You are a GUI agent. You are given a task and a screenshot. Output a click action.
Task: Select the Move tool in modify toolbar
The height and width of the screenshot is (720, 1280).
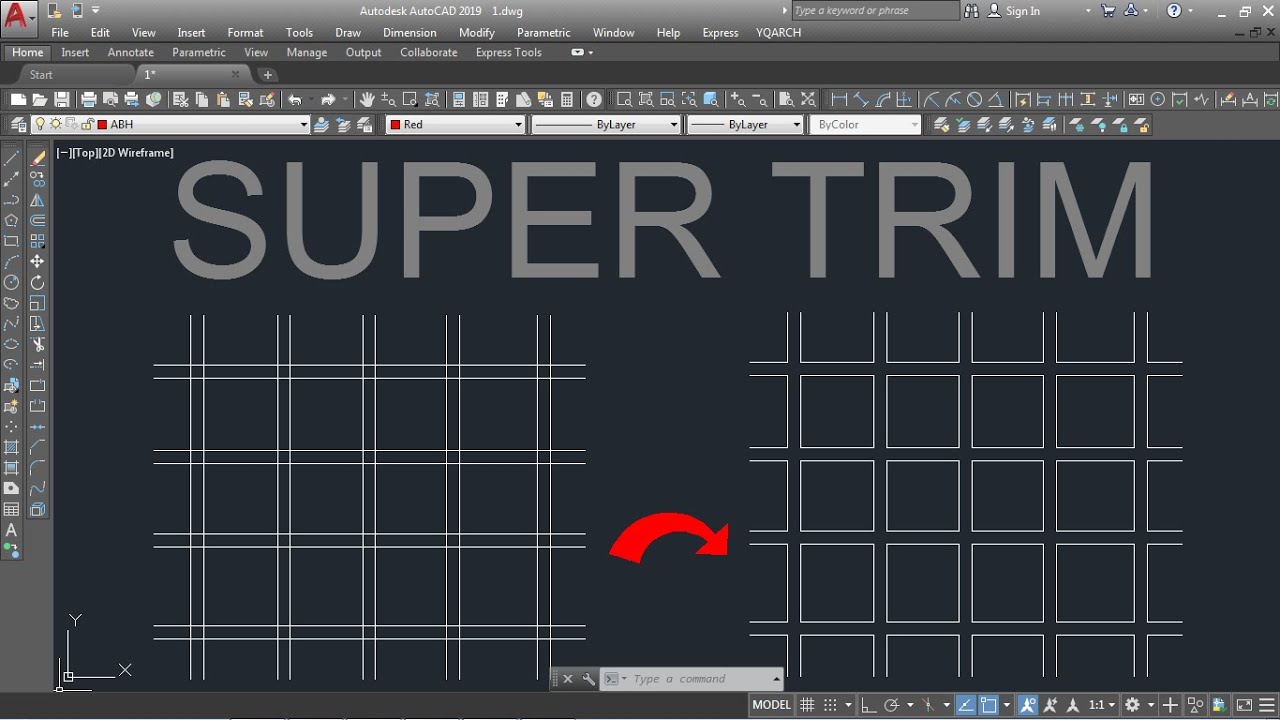[38, 262]
